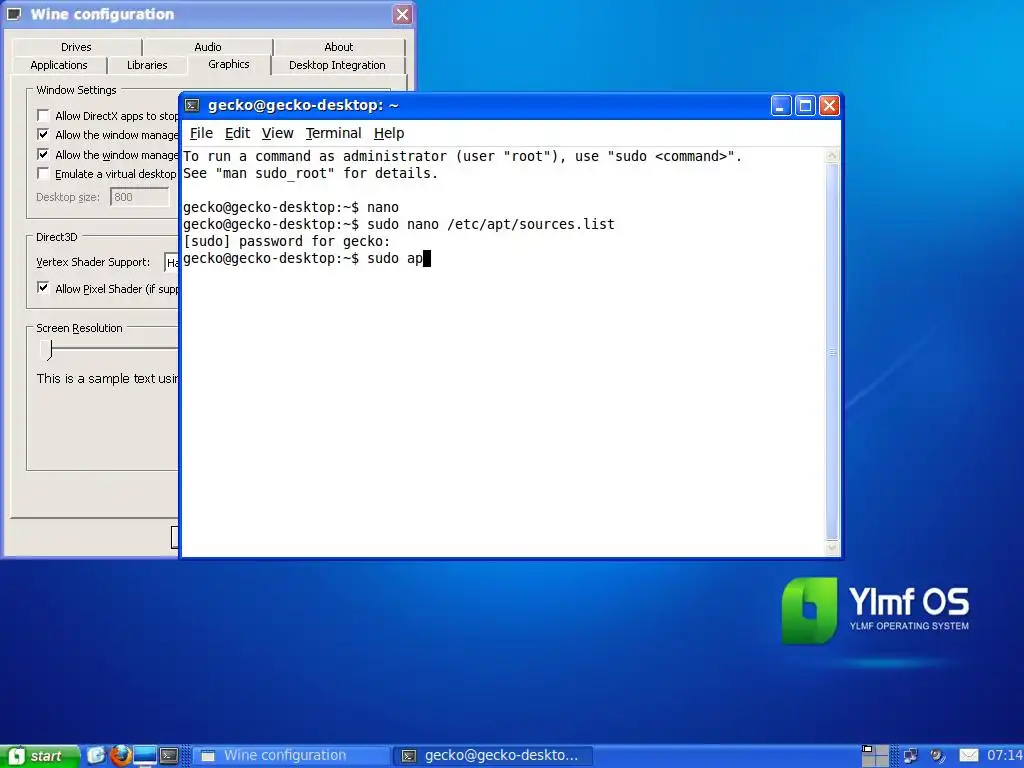Click terminal scrollbar down arrow
This screenshot has height=768, width=1024.
coord(832,549)
